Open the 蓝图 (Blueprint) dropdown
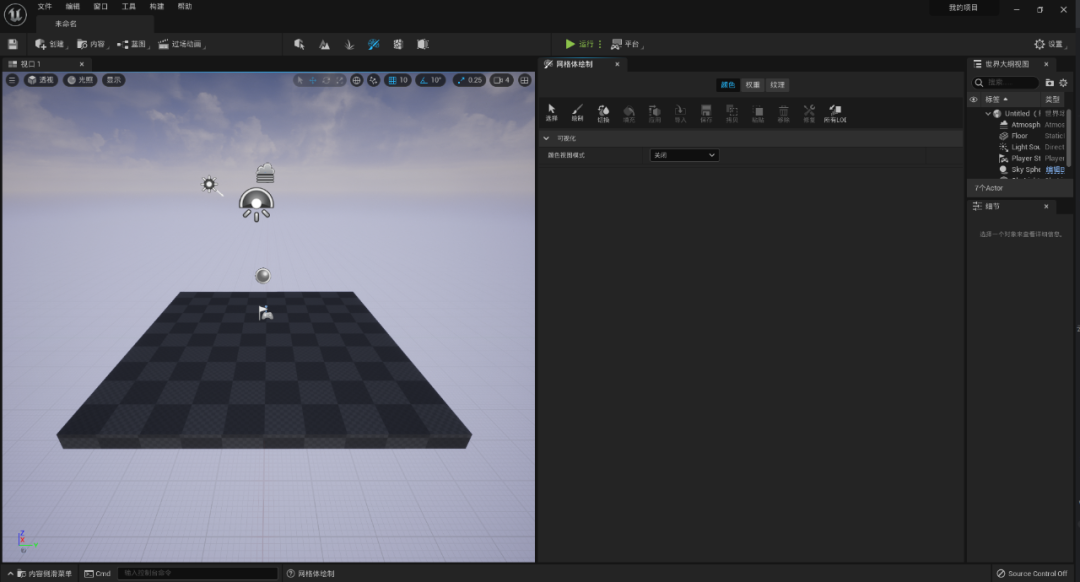Image resolution: width=1080 pixels, height=582 pixels. (133, 44)
